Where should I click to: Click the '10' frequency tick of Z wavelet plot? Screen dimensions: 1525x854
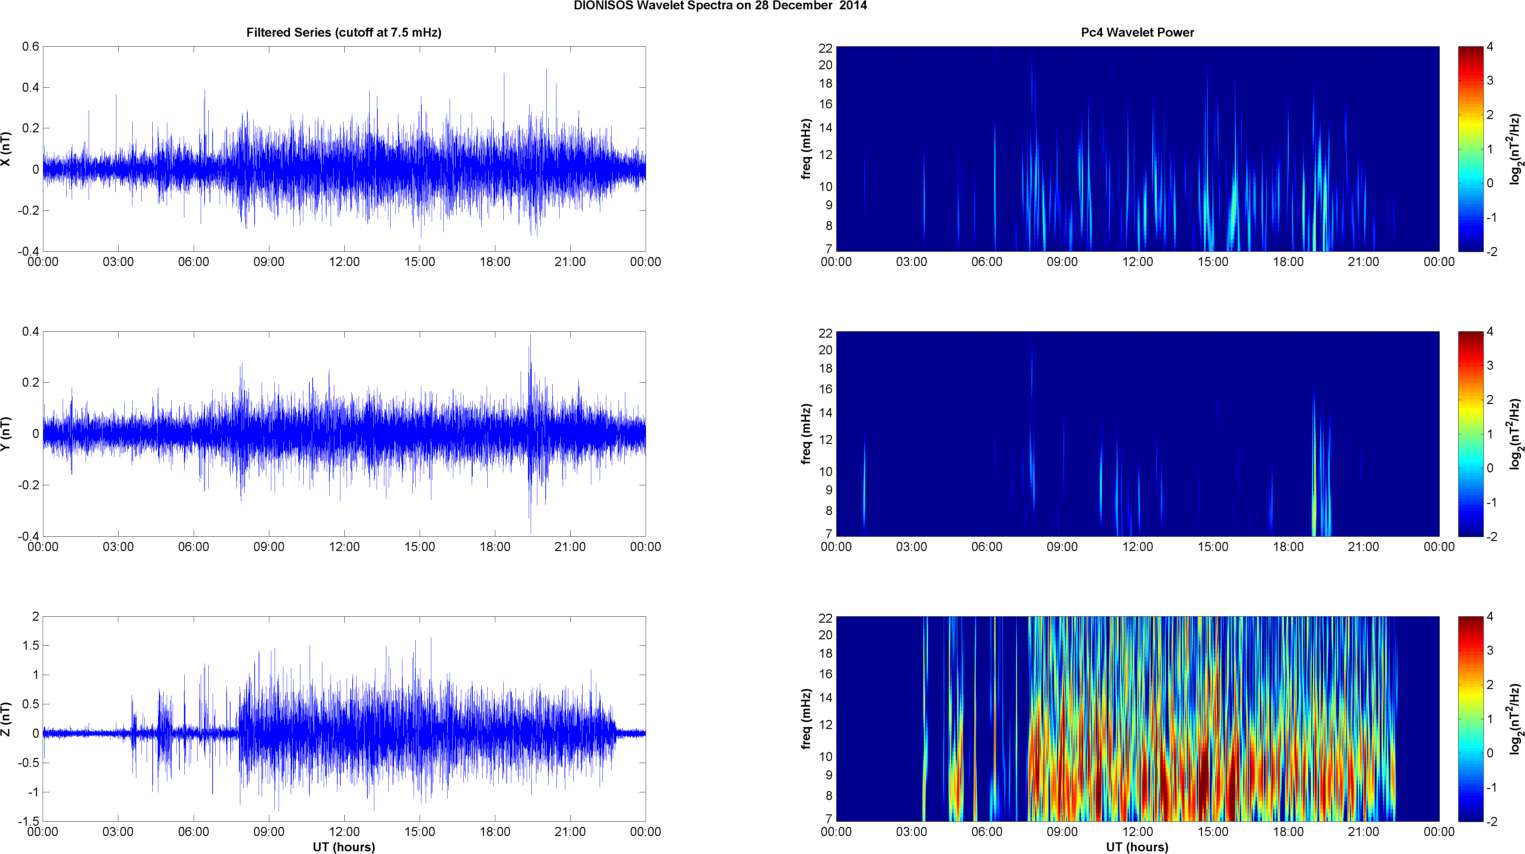826,757
